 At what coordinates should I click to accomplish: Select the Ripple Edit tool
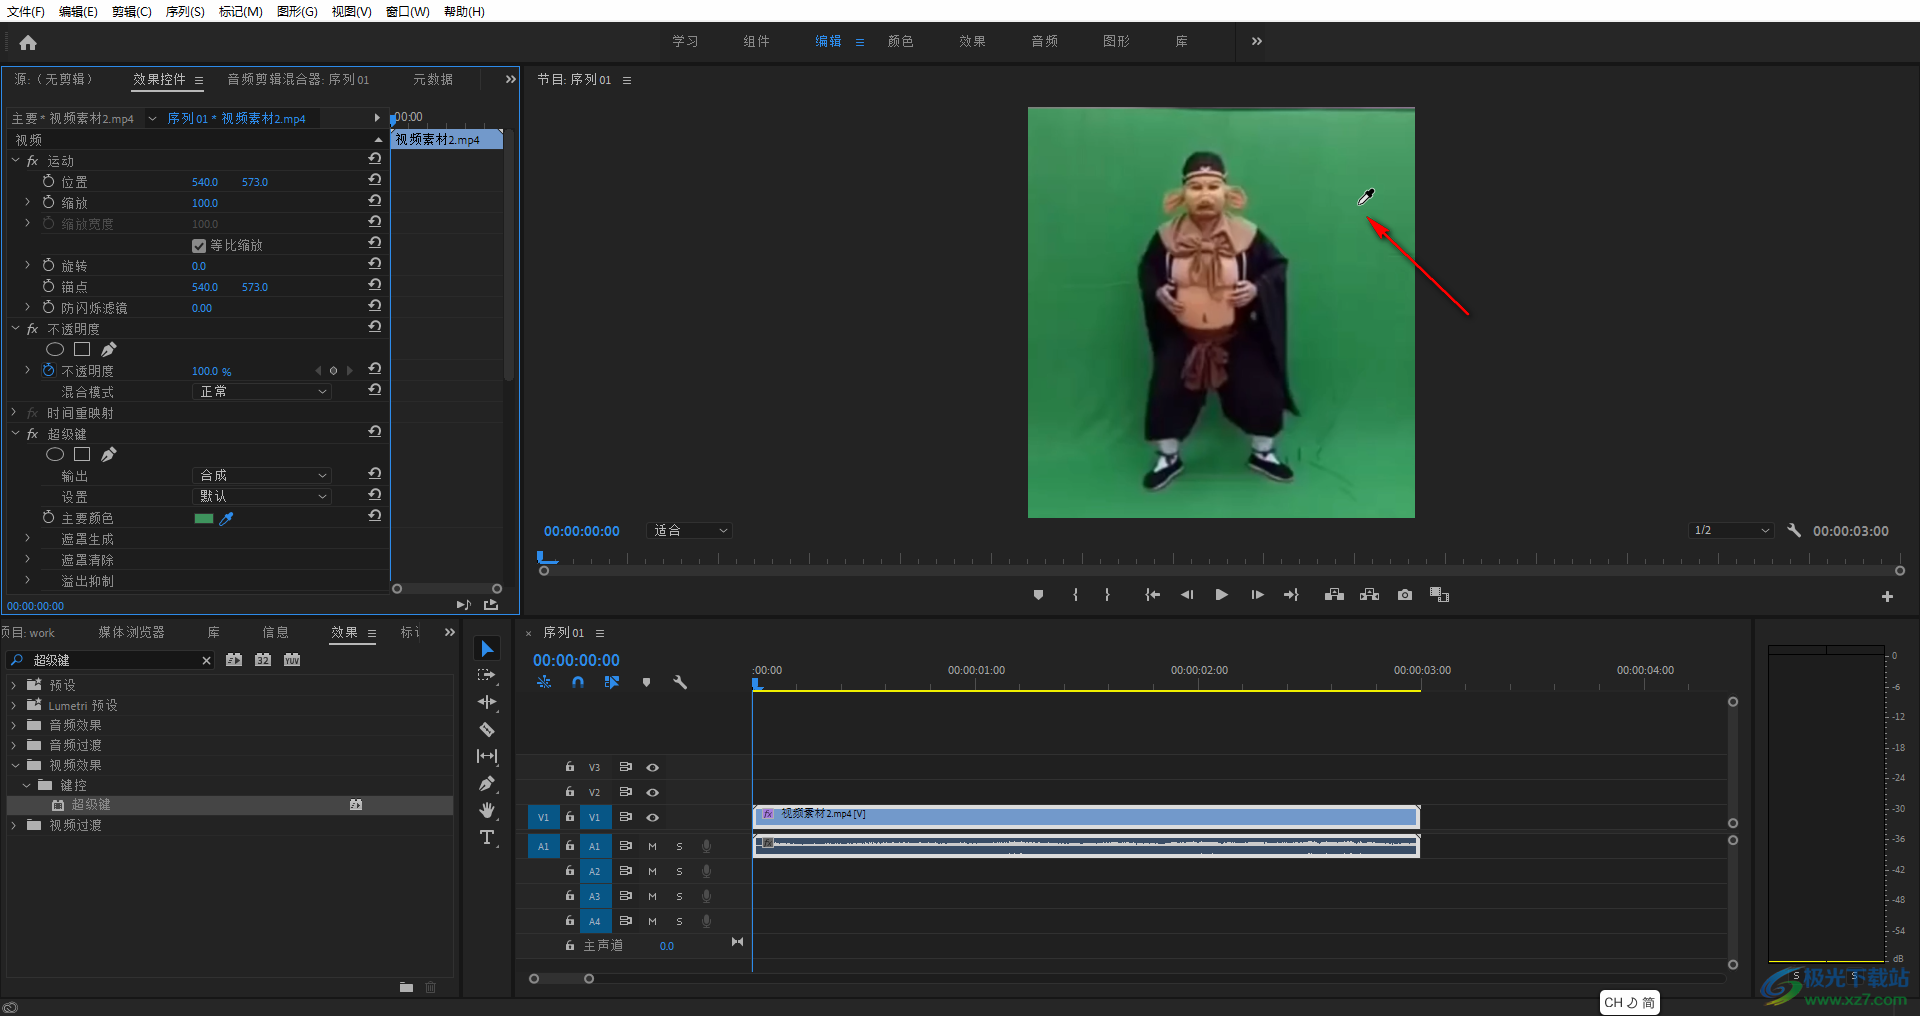tap(487, 702)
